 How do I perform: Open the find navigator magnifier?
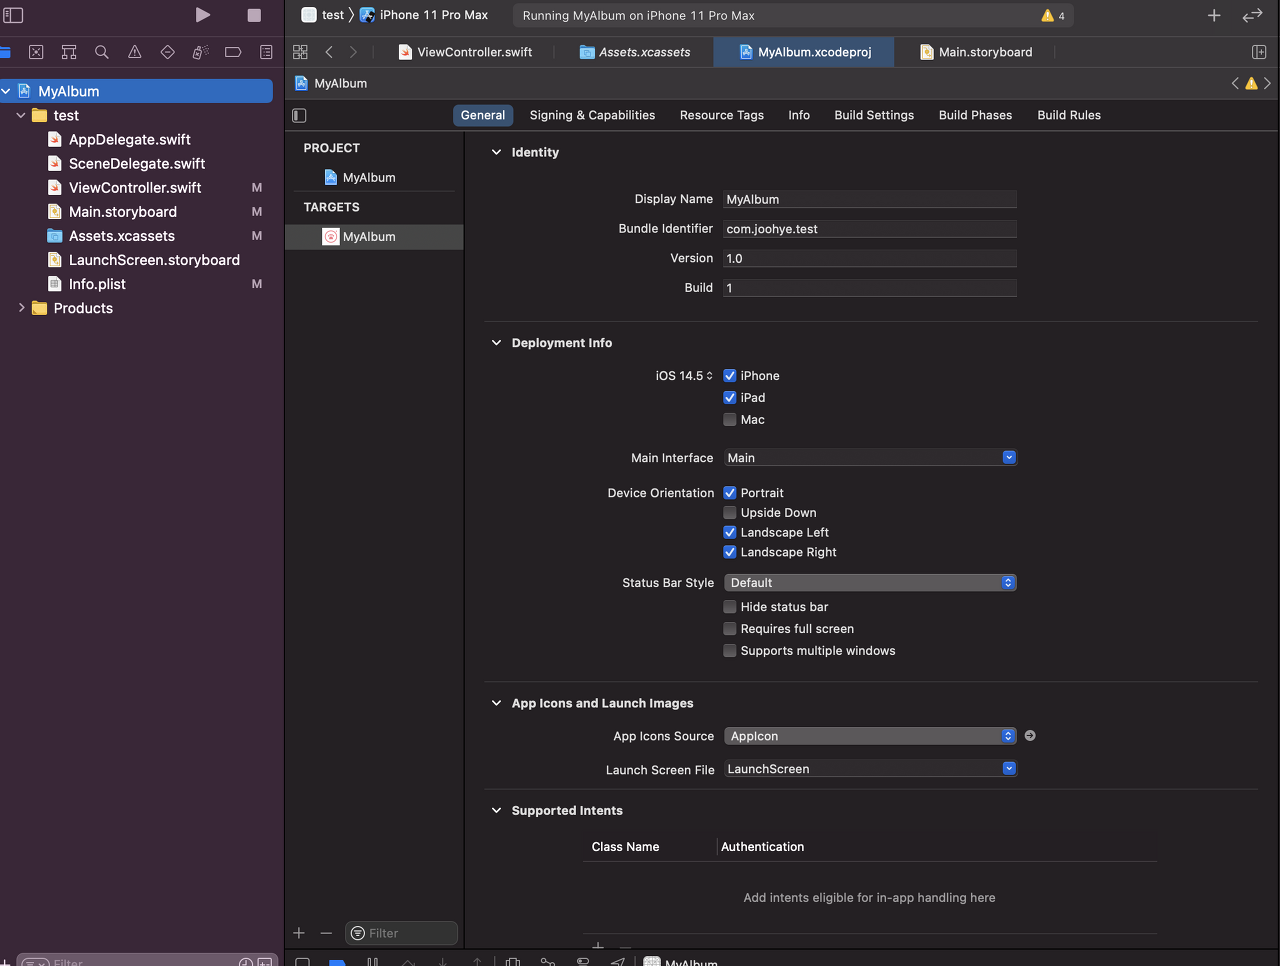pos(102,52)
